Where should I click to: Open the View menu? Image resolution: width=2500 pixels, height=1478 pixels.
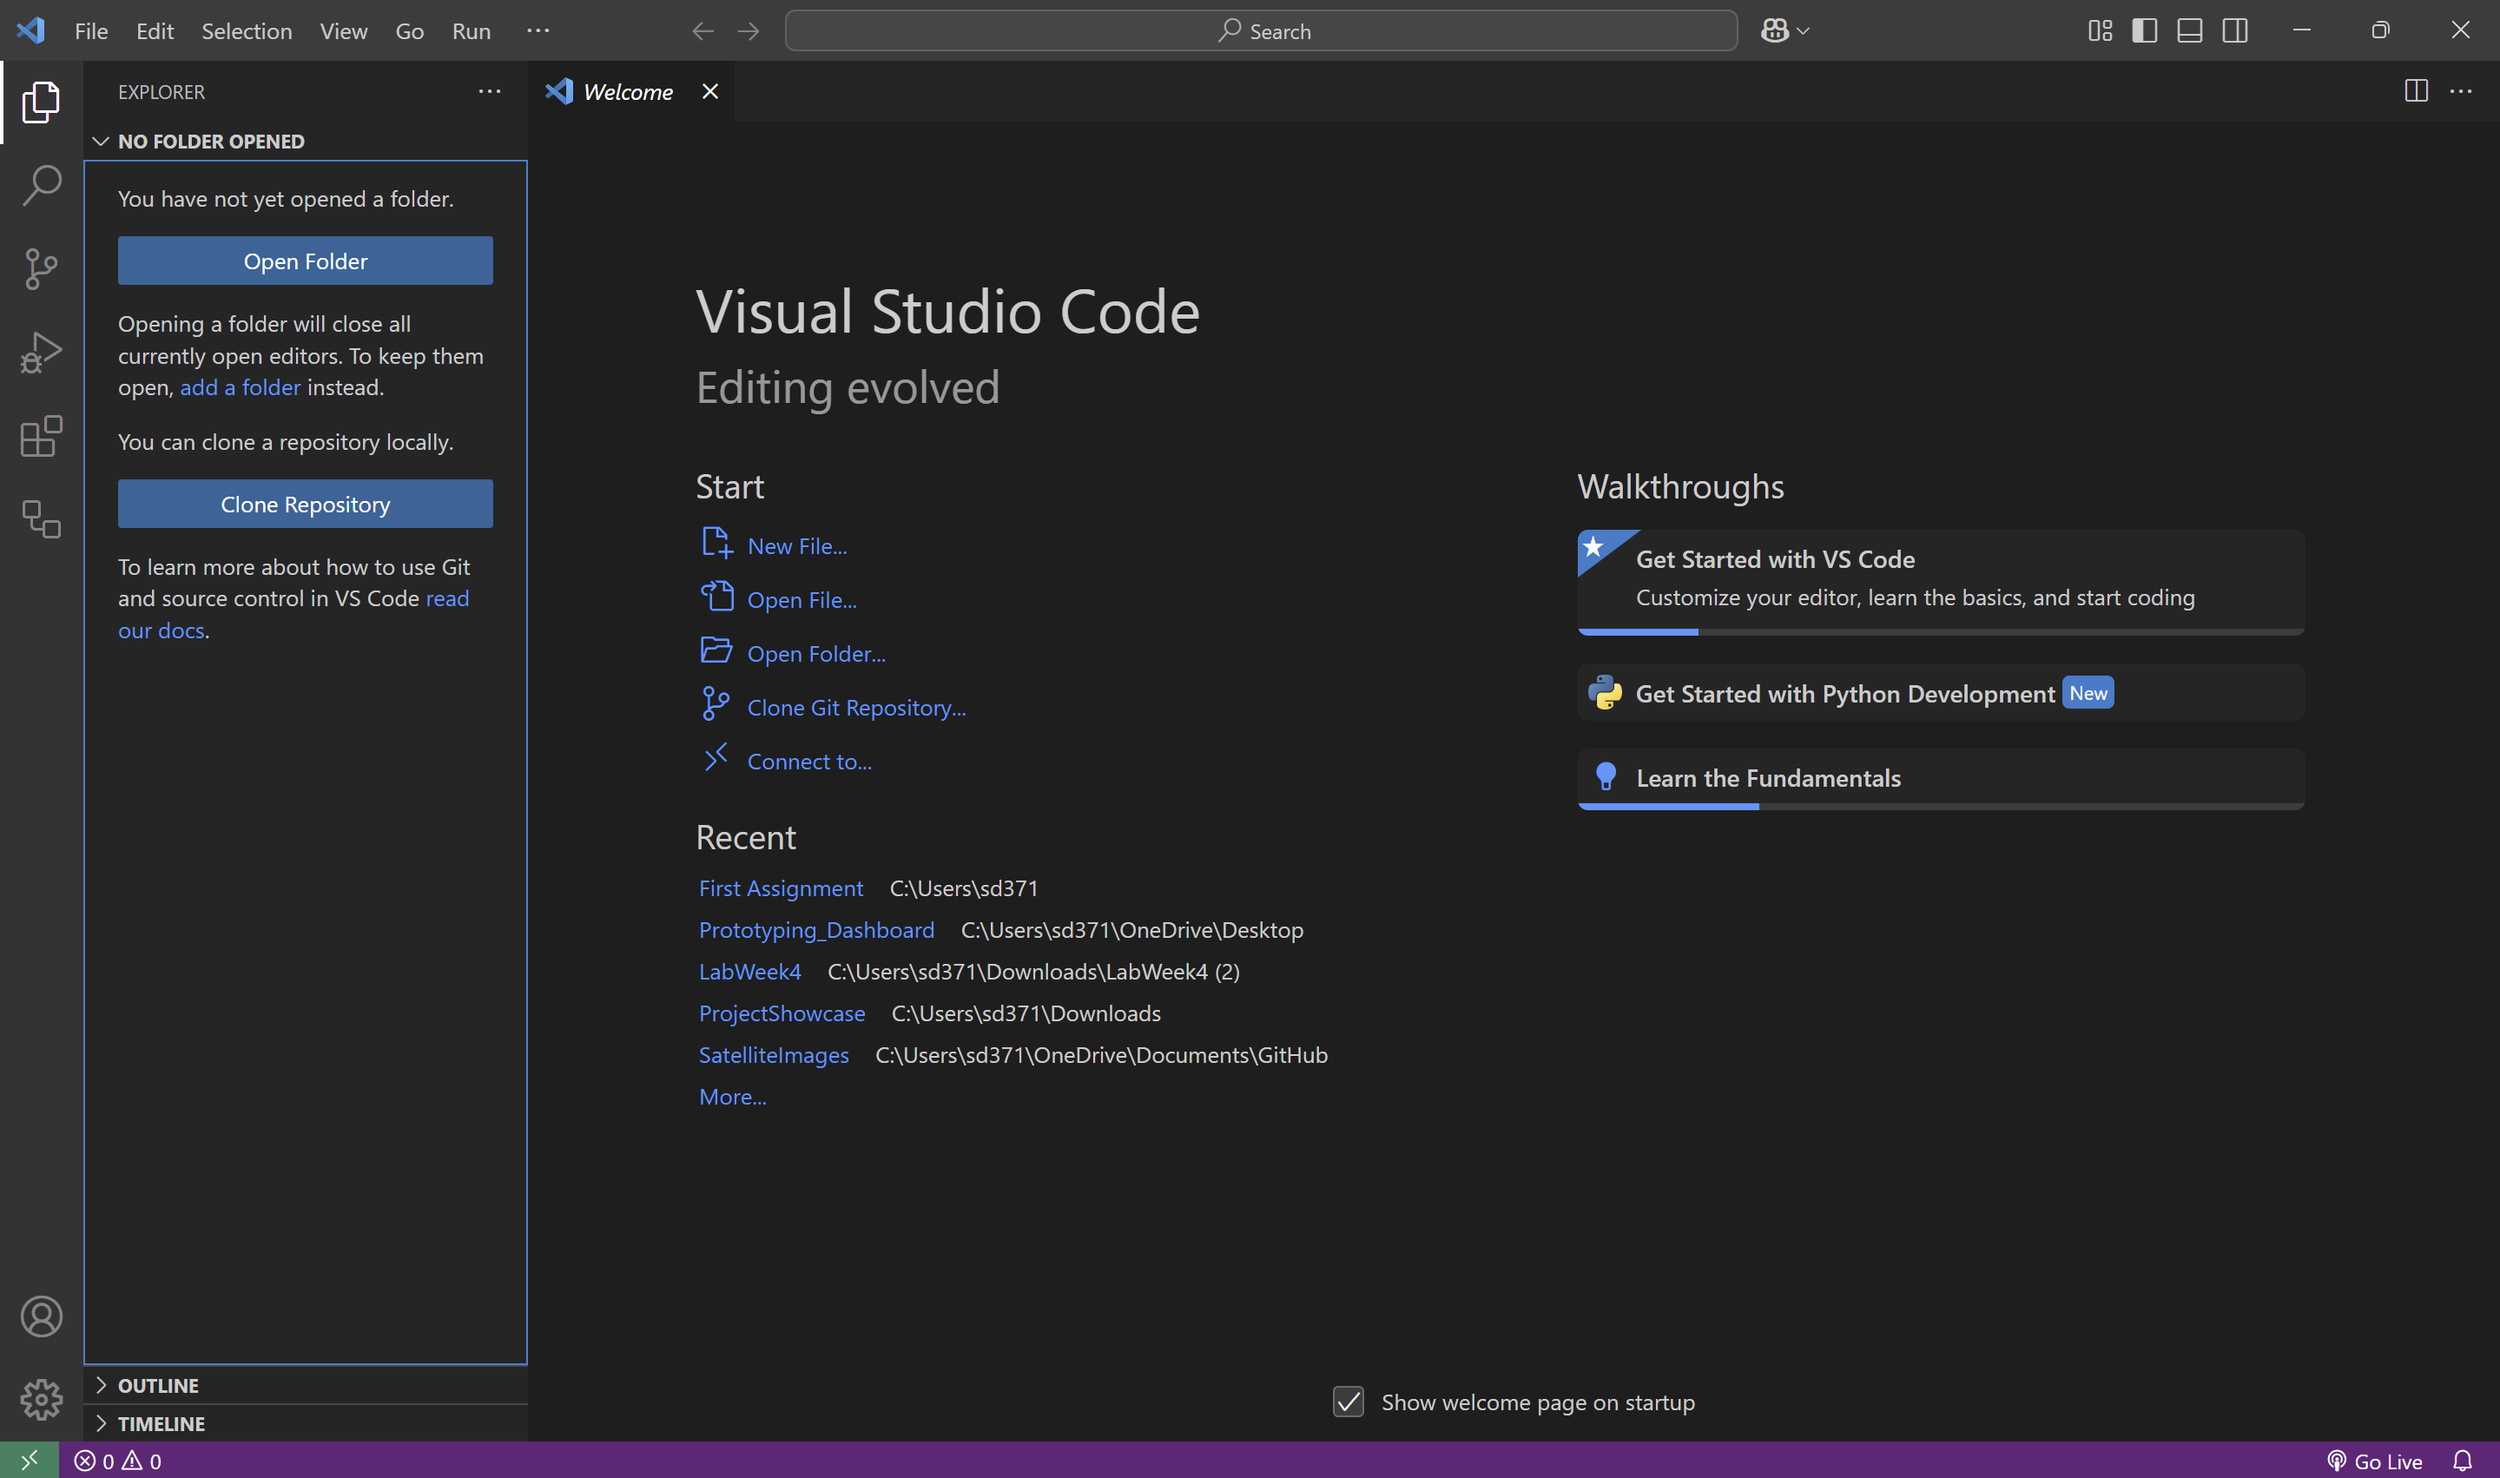(x=343, y=31)
